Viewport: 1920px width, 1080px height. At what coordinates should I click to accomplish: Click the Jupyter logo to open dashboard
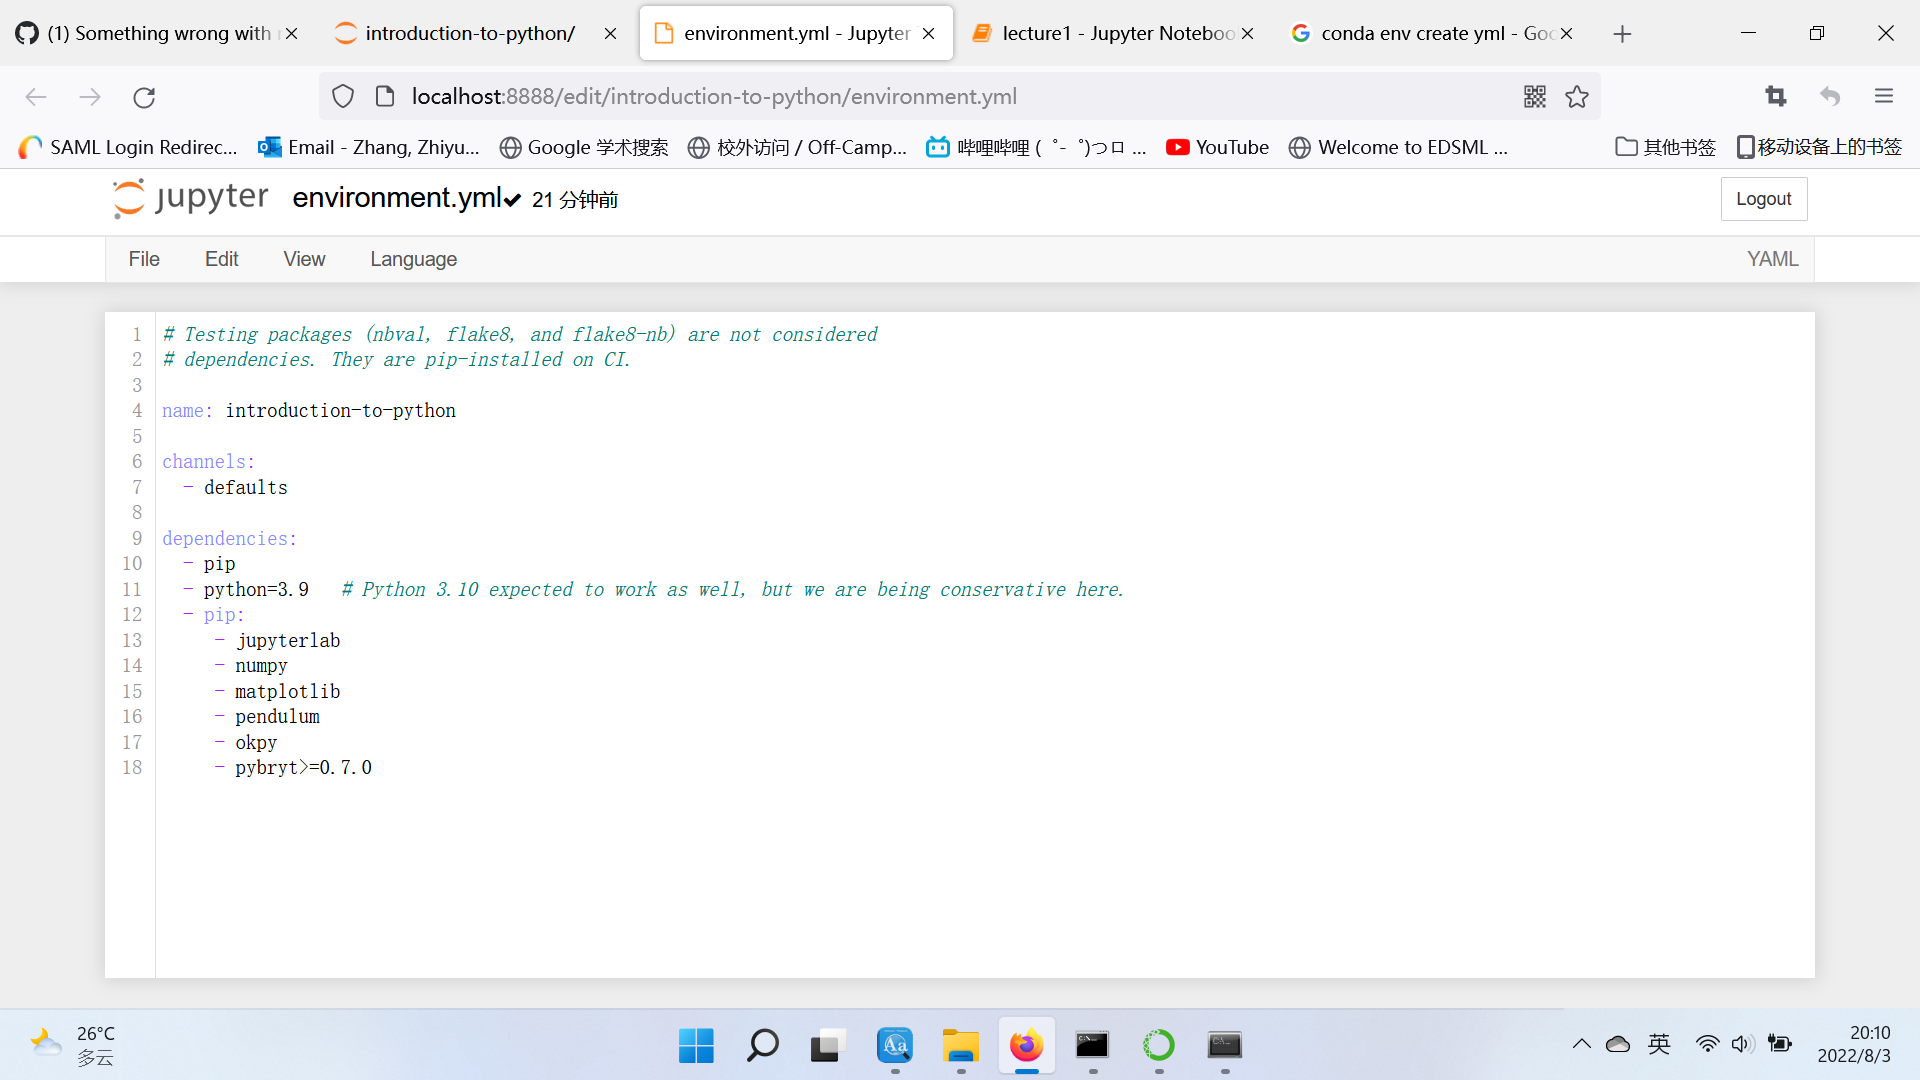point(128,197)
